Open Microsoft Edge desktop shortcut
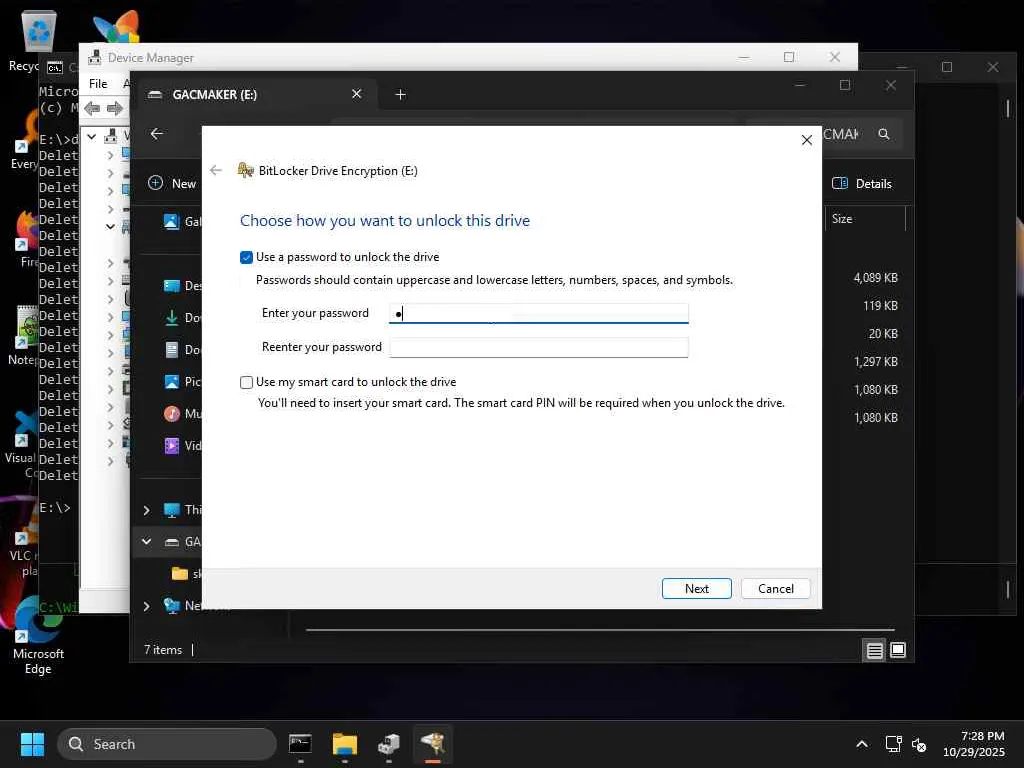 38,635
